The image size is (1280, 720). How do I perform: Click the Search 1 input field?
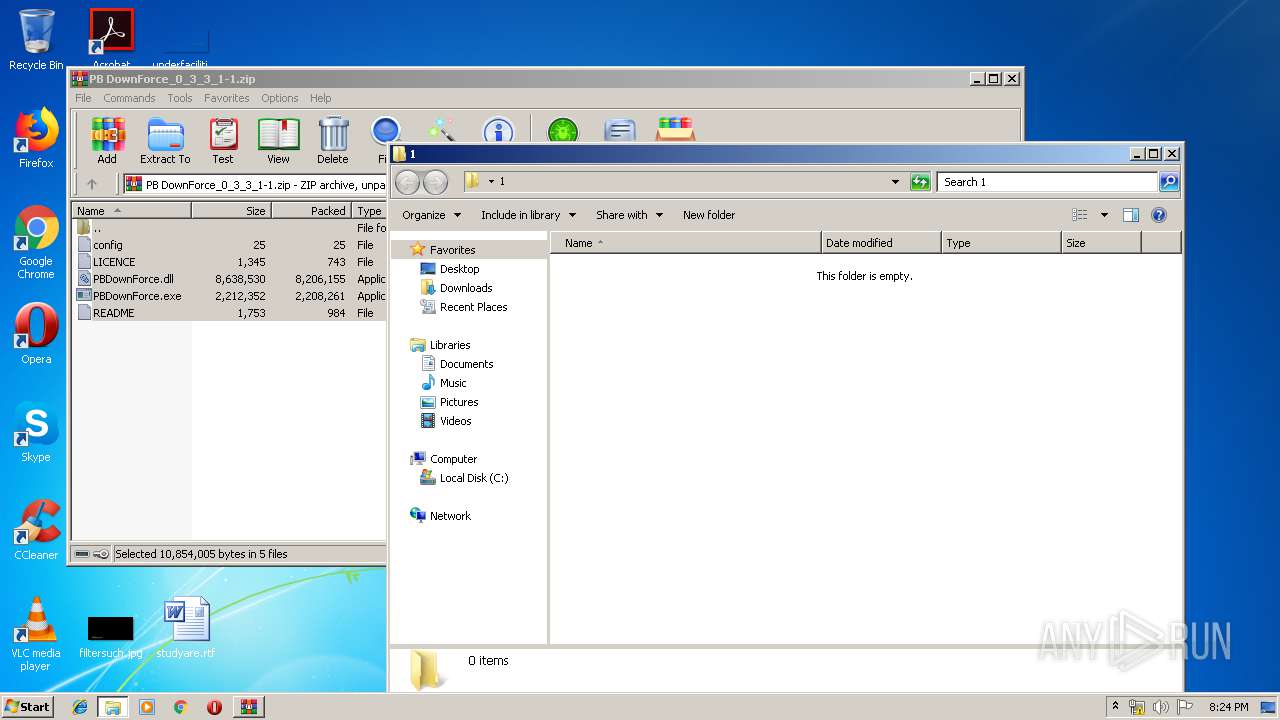(1047, 182)
